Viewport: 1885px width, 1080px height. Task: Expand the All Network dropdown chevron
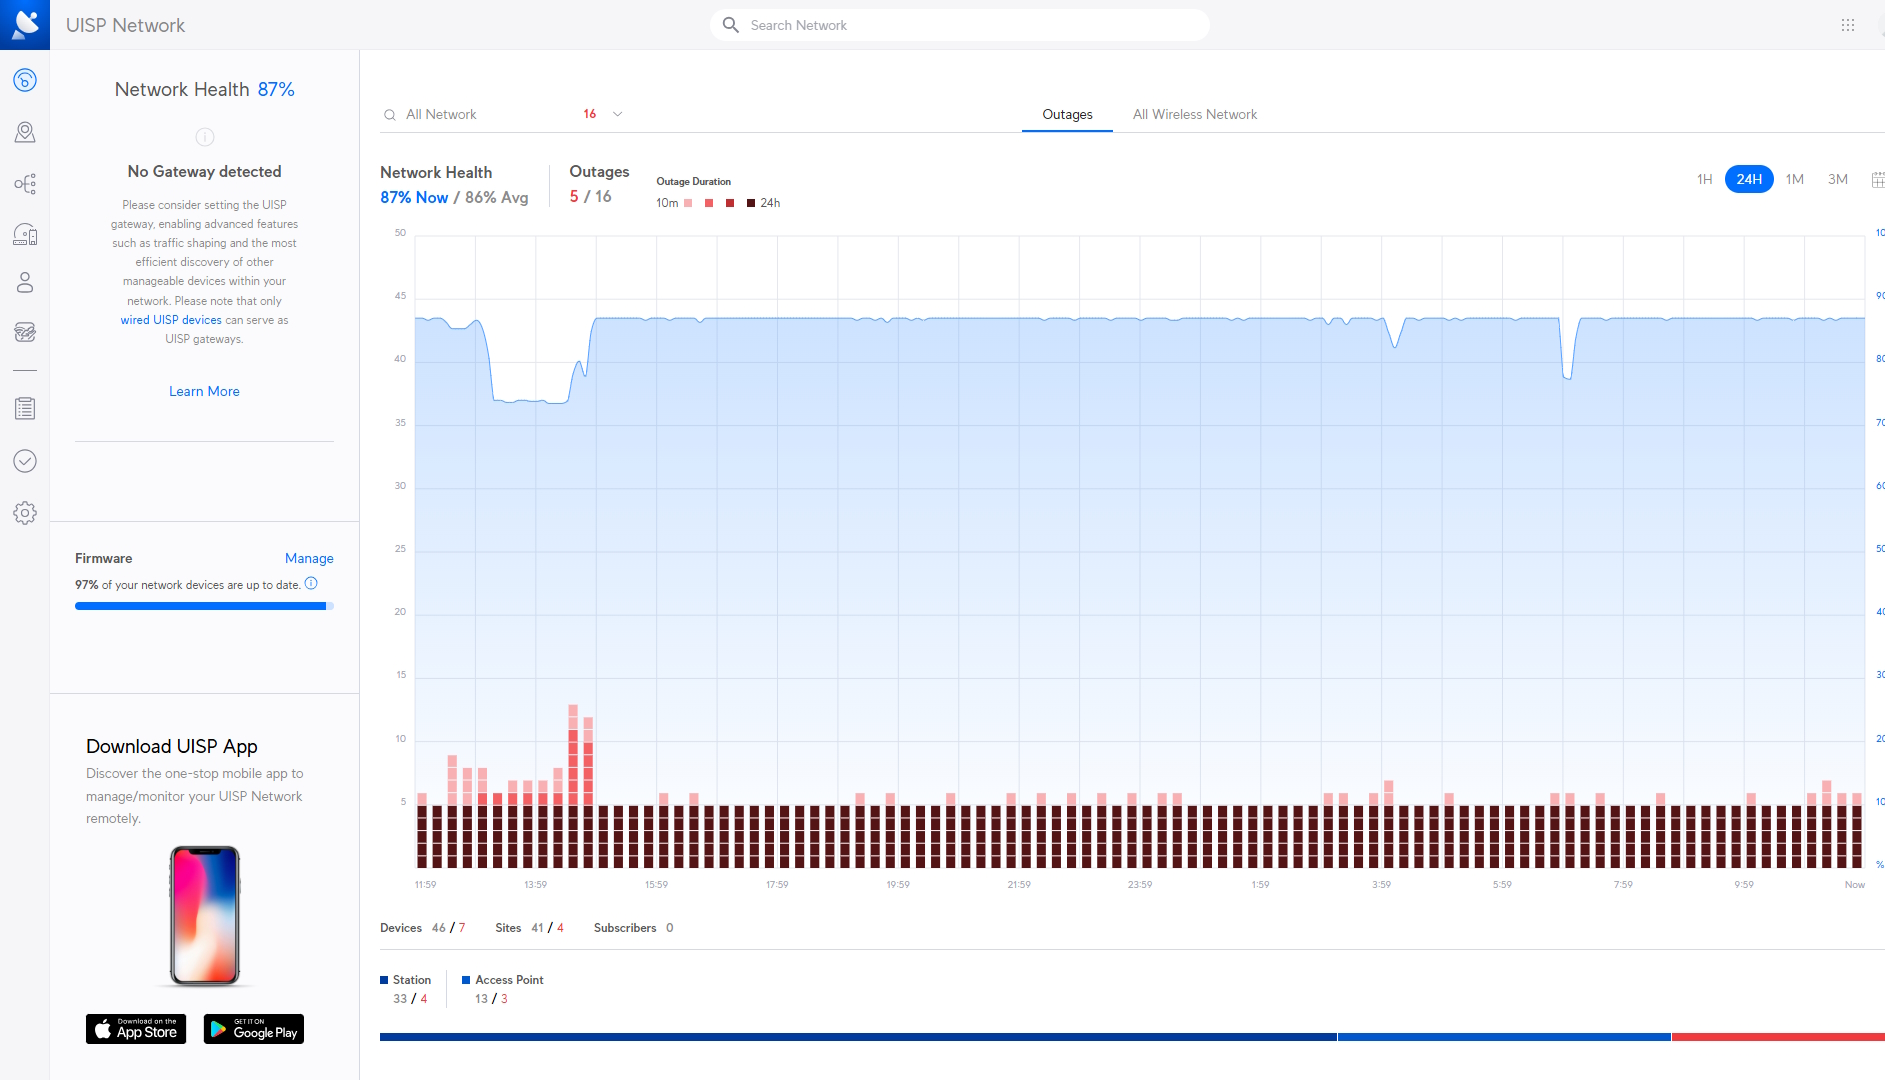(x=617, y=114)
